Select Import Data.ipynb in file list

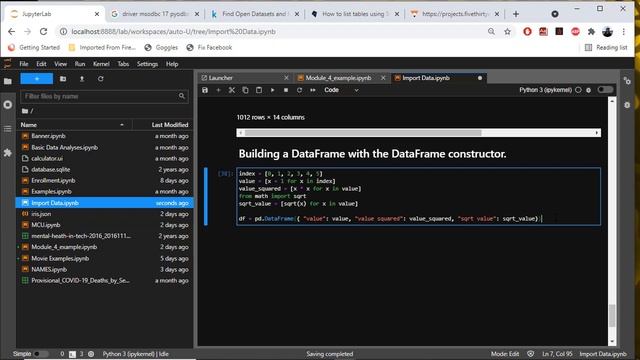click(104, 203)
